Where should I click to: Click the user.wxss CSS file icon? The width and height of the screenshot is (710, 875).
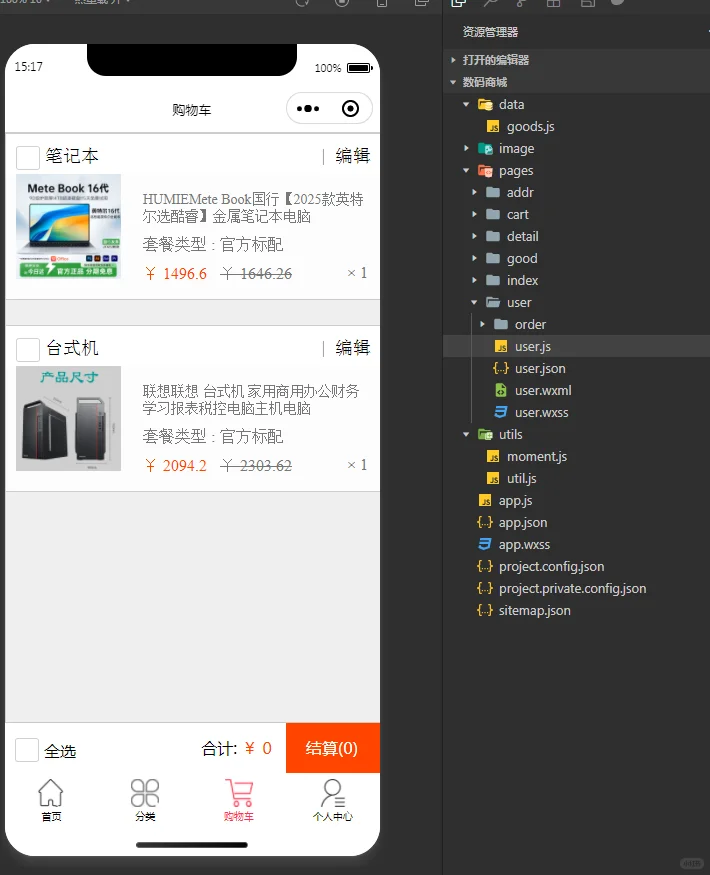click(x=501, y=412)
